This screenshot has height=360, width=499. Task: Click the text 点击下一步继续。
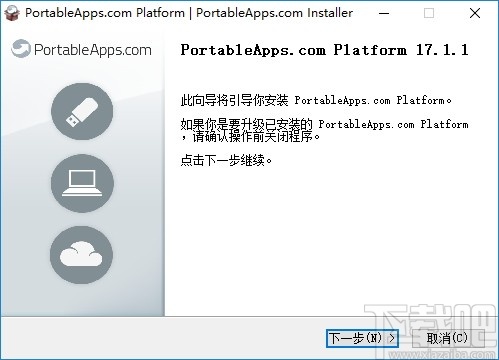pyautogui.click(x=226, y=160)
